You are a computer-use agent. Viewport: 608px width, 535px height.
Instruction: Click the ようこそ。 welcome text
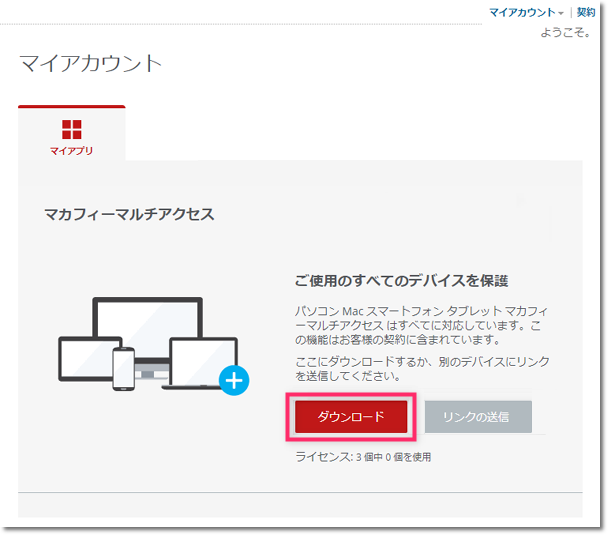[x=566, y=32]
